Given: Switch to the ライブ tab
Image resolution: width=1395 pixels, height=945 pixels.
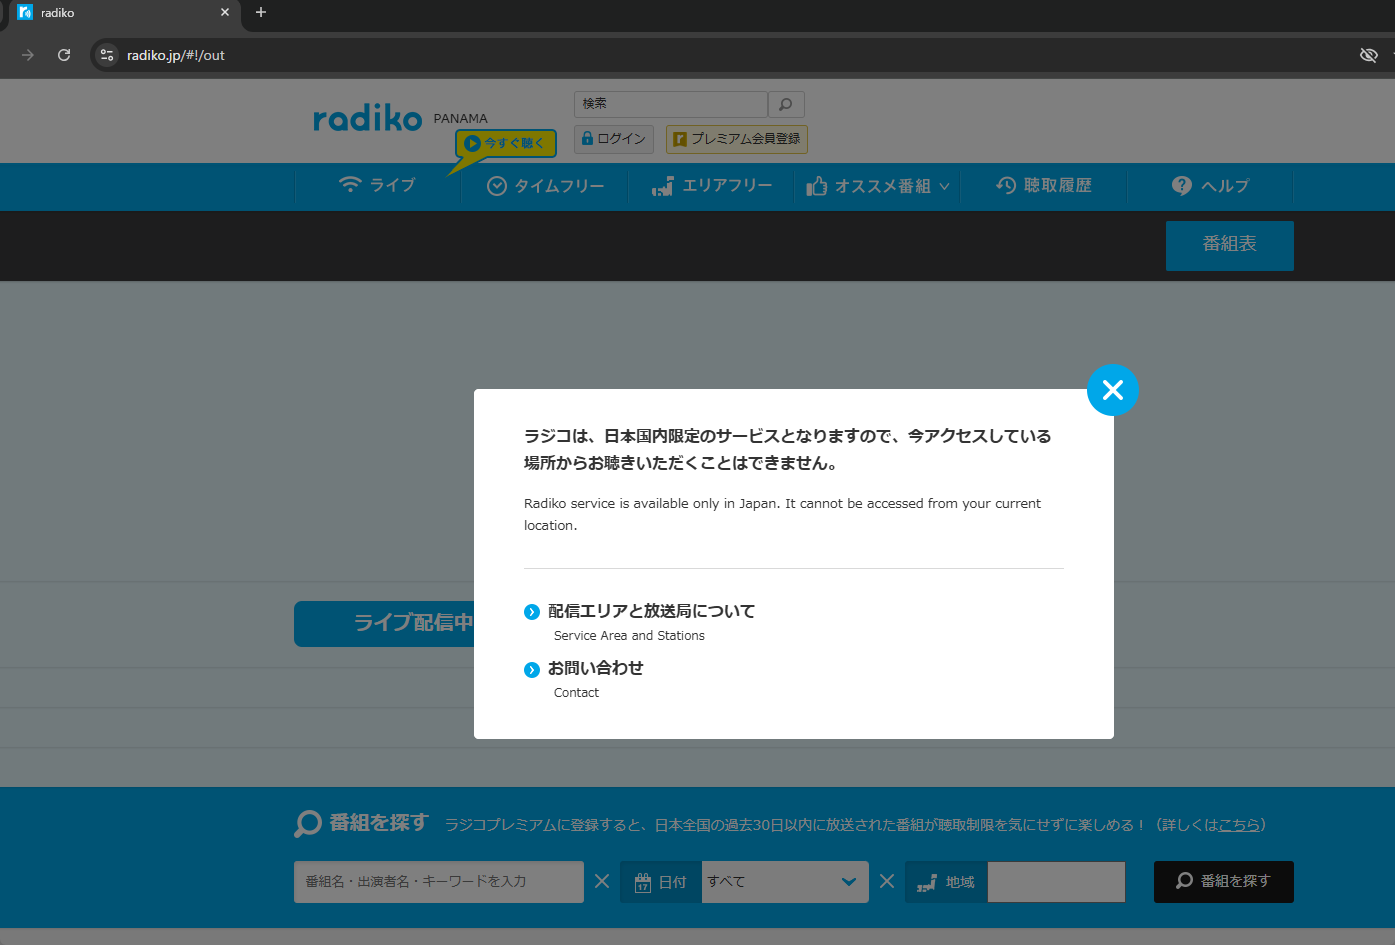Looking at the screenshot, I should point(378,186).
